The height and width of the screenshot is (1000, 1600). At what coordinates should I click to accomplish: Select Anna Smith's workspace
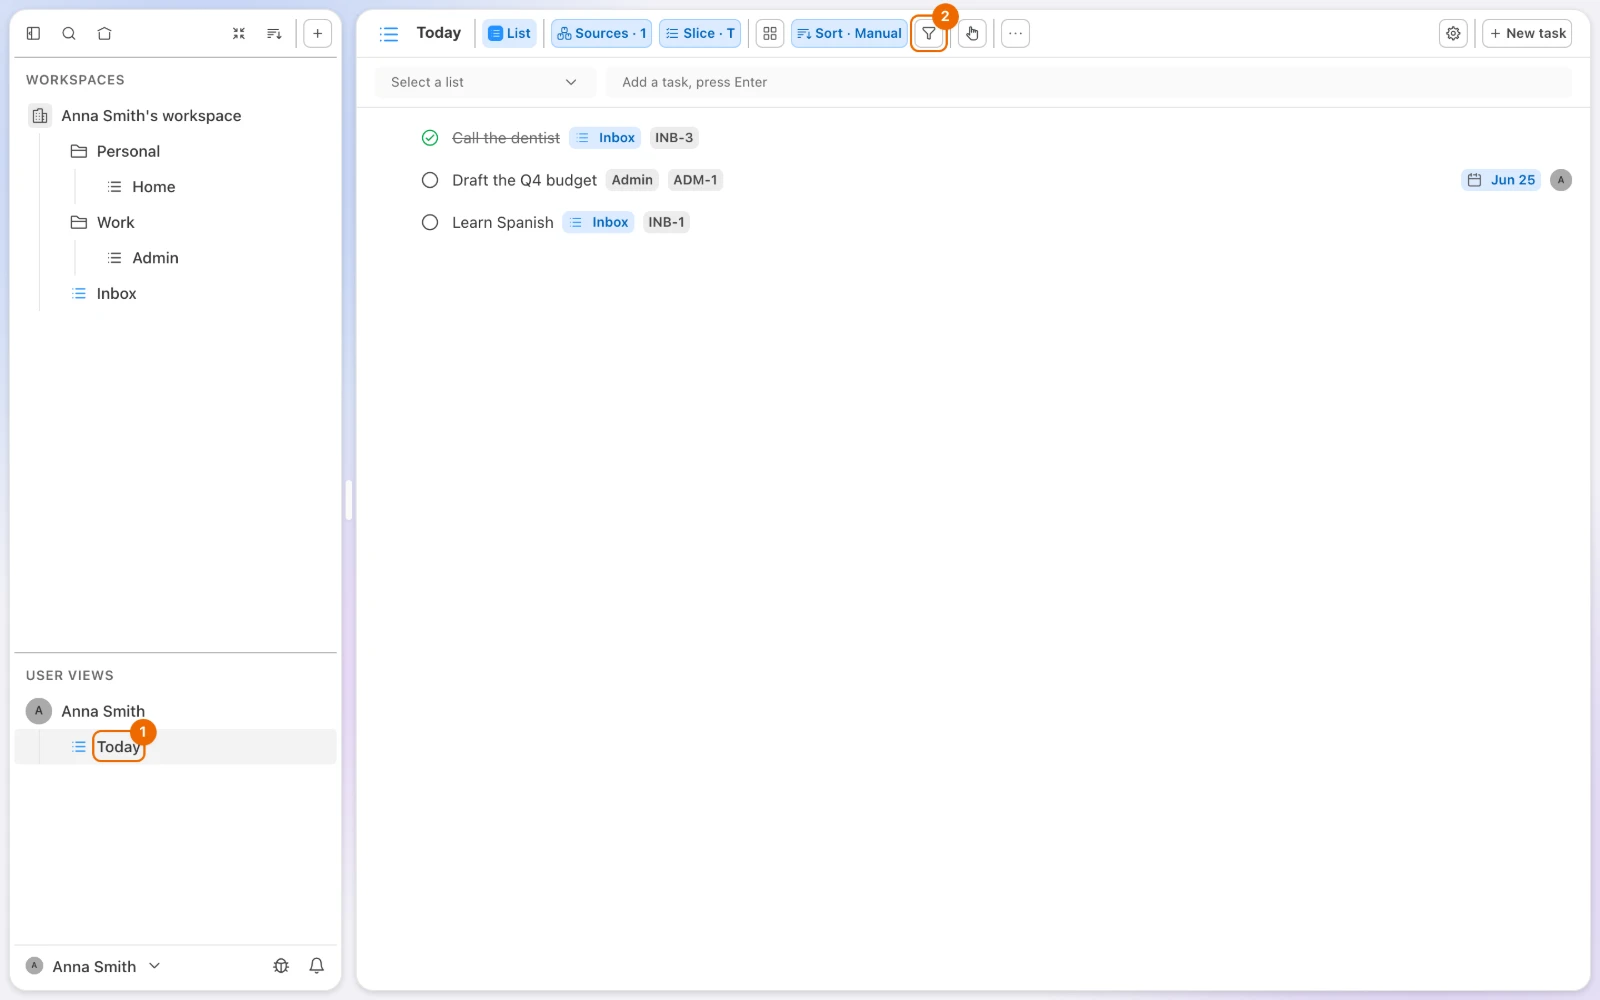[151, 116]
